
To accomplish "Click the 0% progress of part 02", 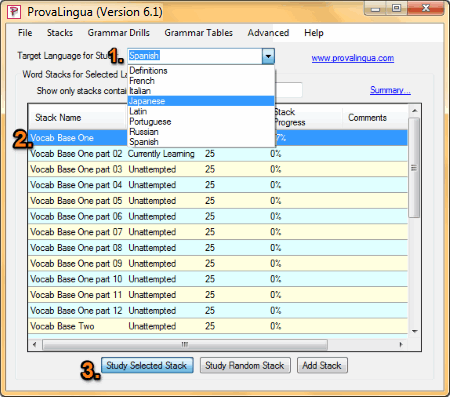I will (x=275, y=154).
